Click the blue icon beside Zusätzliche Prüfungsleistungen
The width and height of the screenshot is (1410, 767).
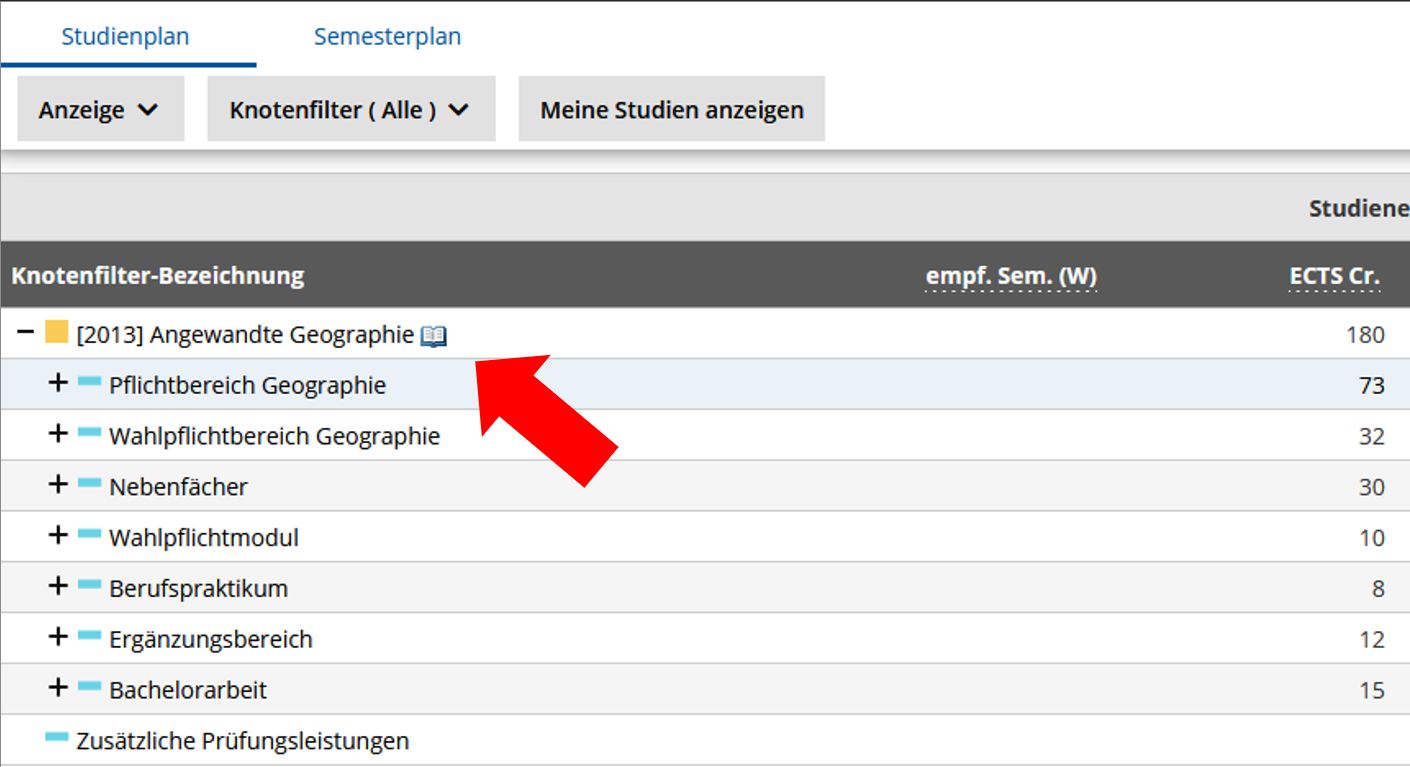click(57, 737)
